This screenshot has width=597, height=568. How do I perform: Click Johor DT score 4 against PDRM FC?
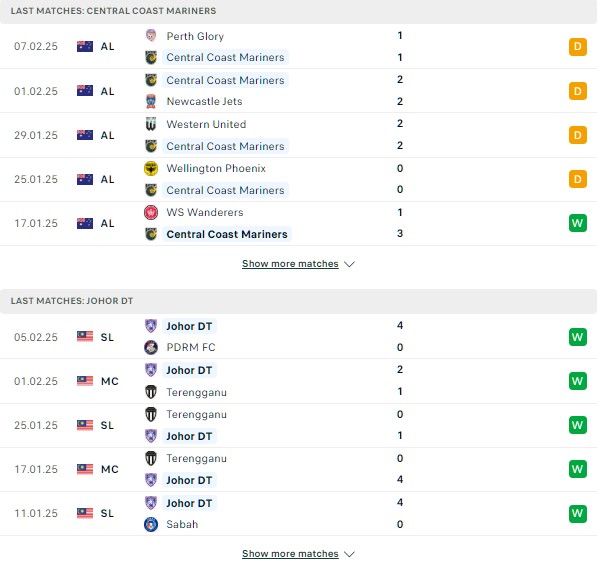400,325
